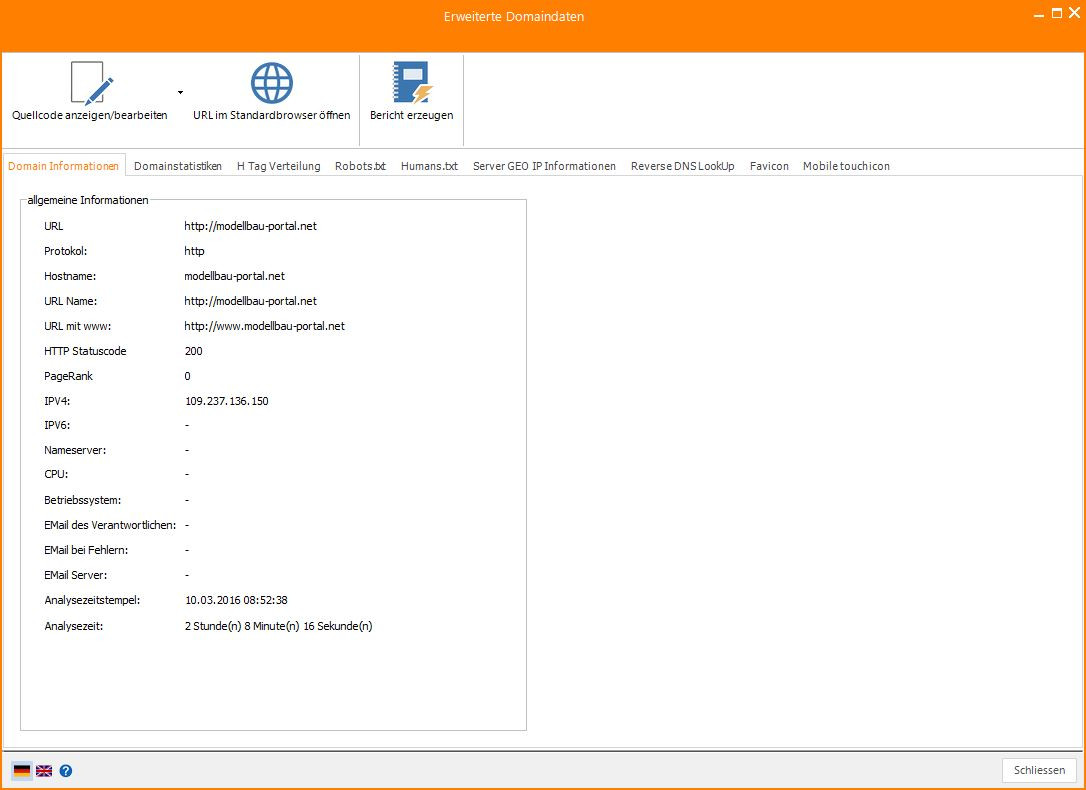Open the H Tag Verteilung tab
The width and height of the screenshot is (1086, 790).
(x=278, y=166)
